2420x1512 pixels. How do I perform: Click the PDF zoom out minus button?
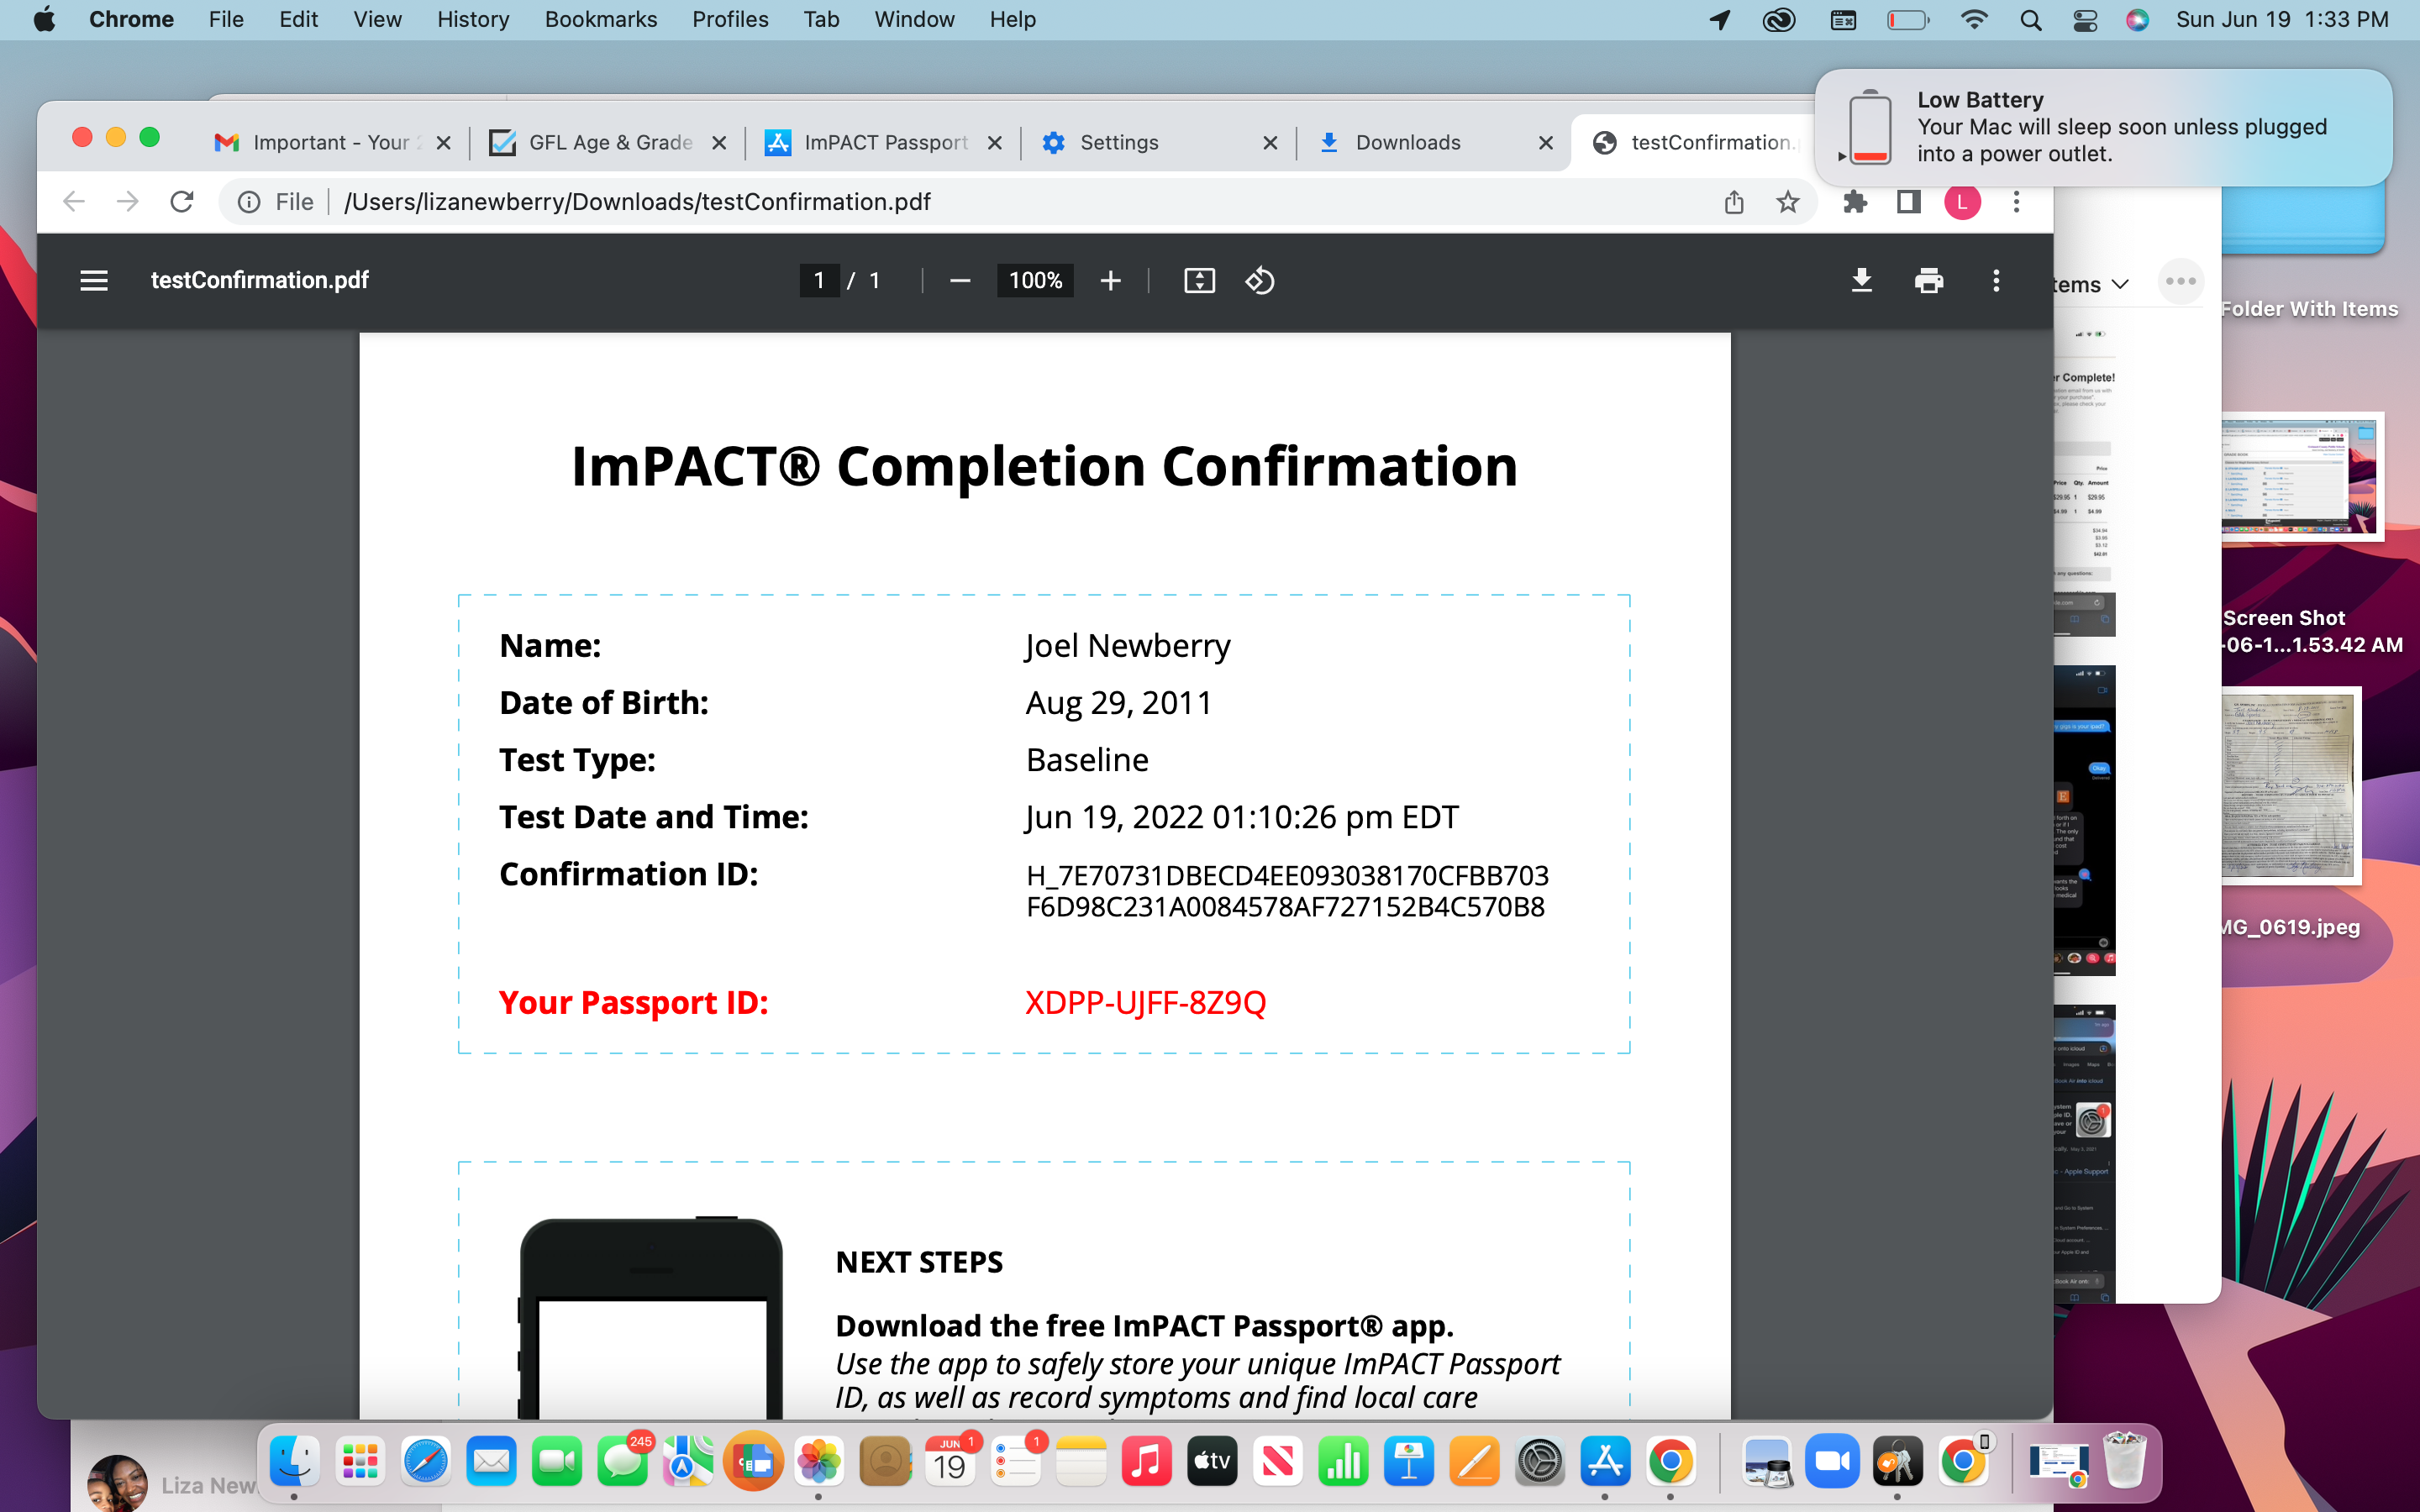coord(960,281)
